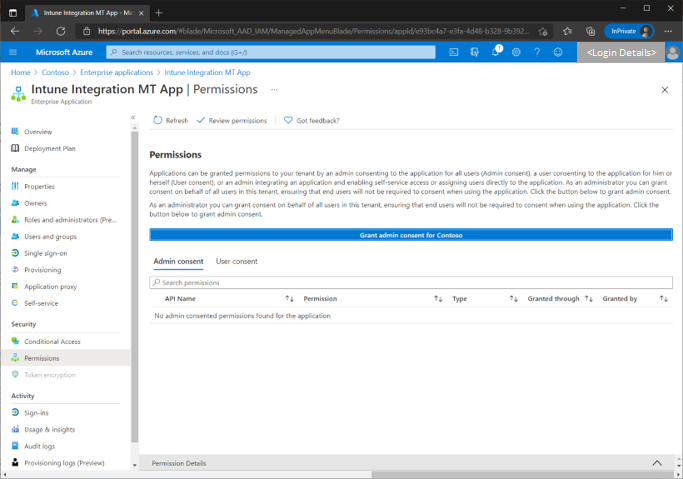Open portal settings gear
The image size is (683, 479).
[x=516, y=52]
